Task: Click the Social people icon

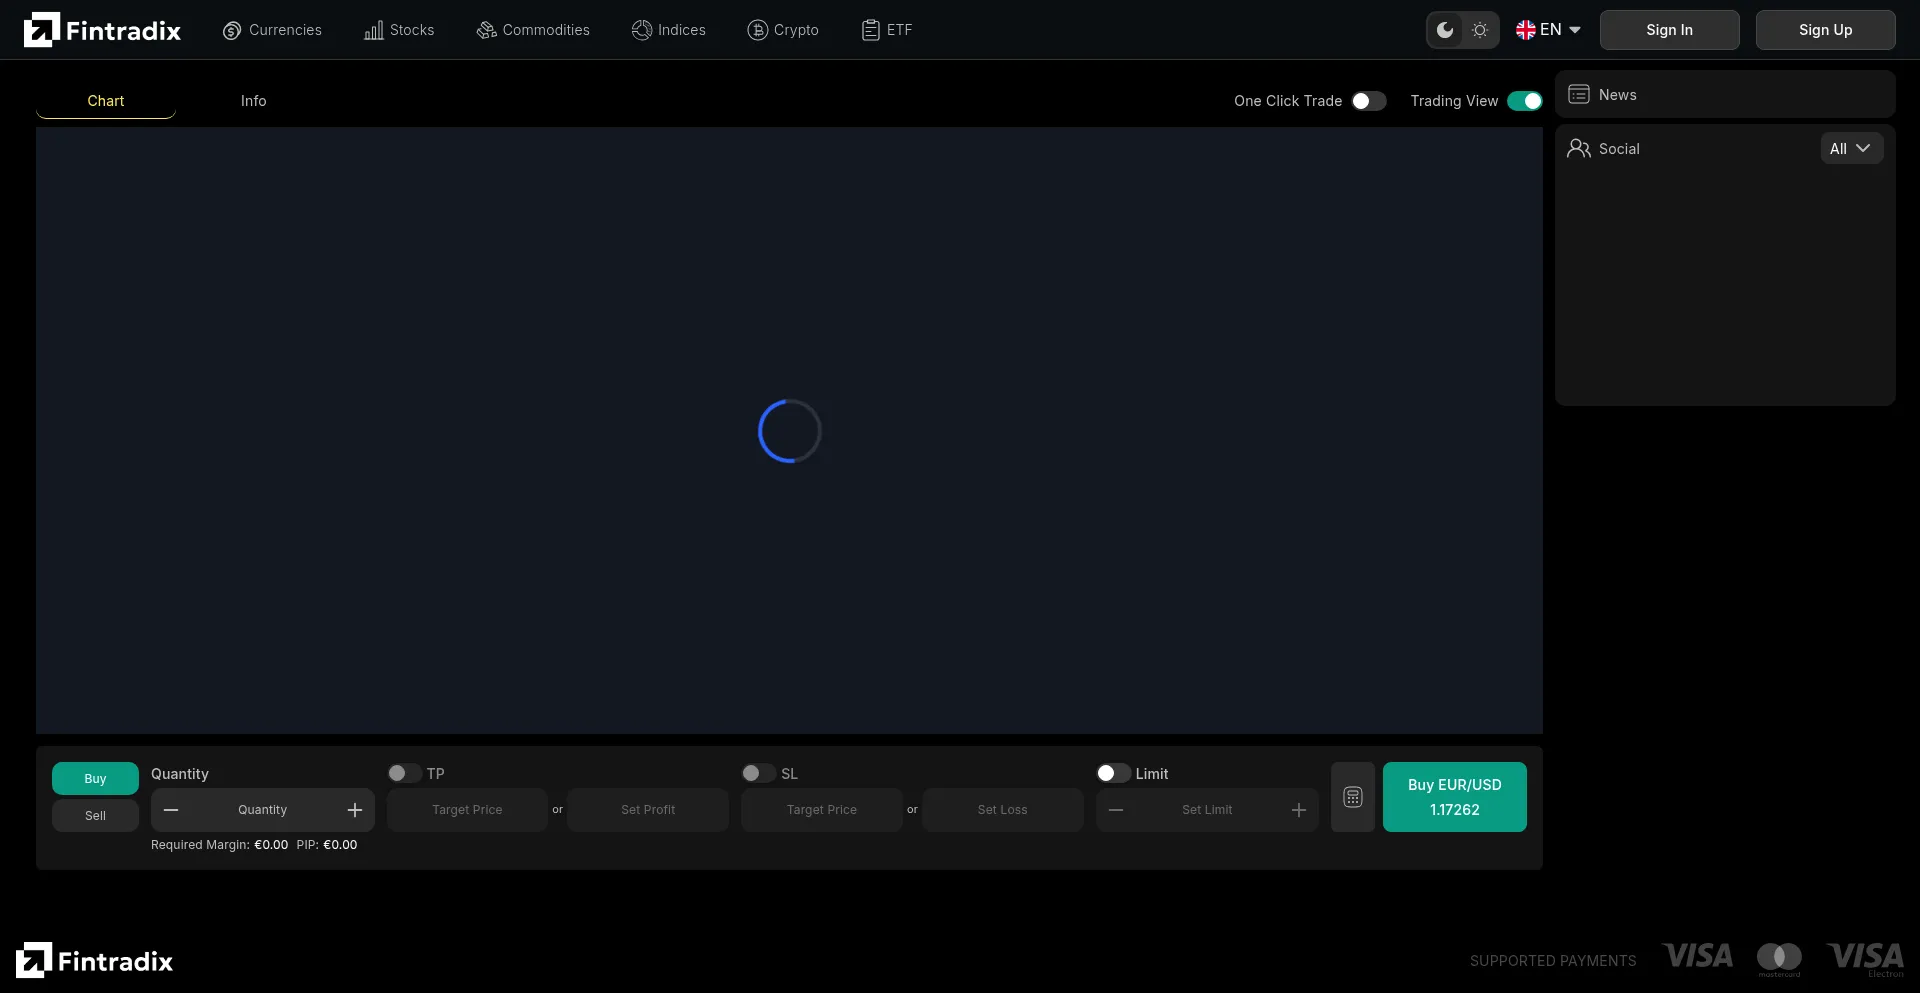Action: pos(1579,149)
